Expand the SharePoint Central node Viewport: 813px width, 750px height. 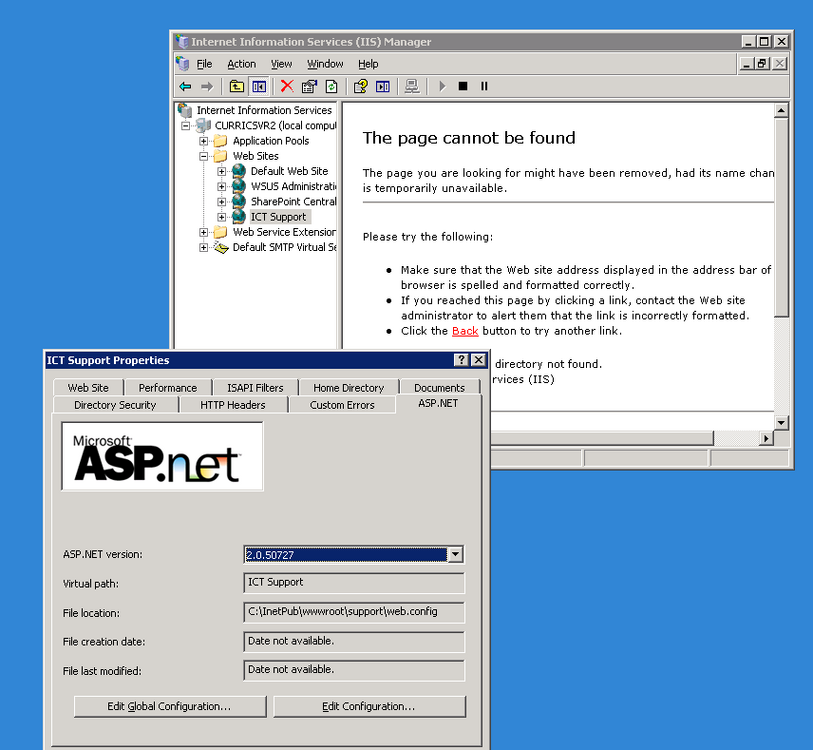coord(221,202)
